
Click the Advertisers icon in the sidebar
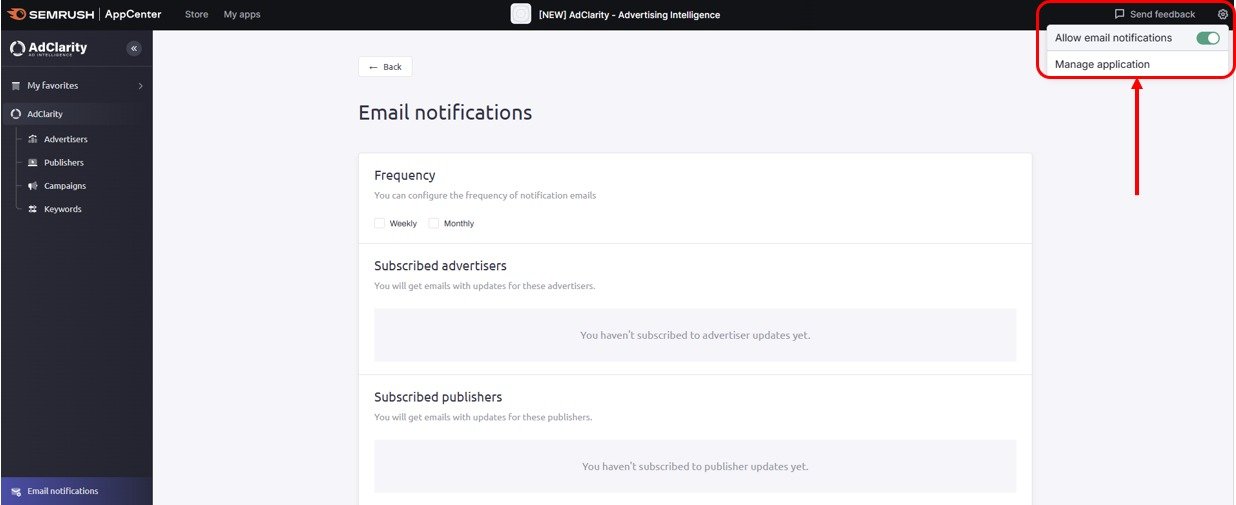pos(33,139)
